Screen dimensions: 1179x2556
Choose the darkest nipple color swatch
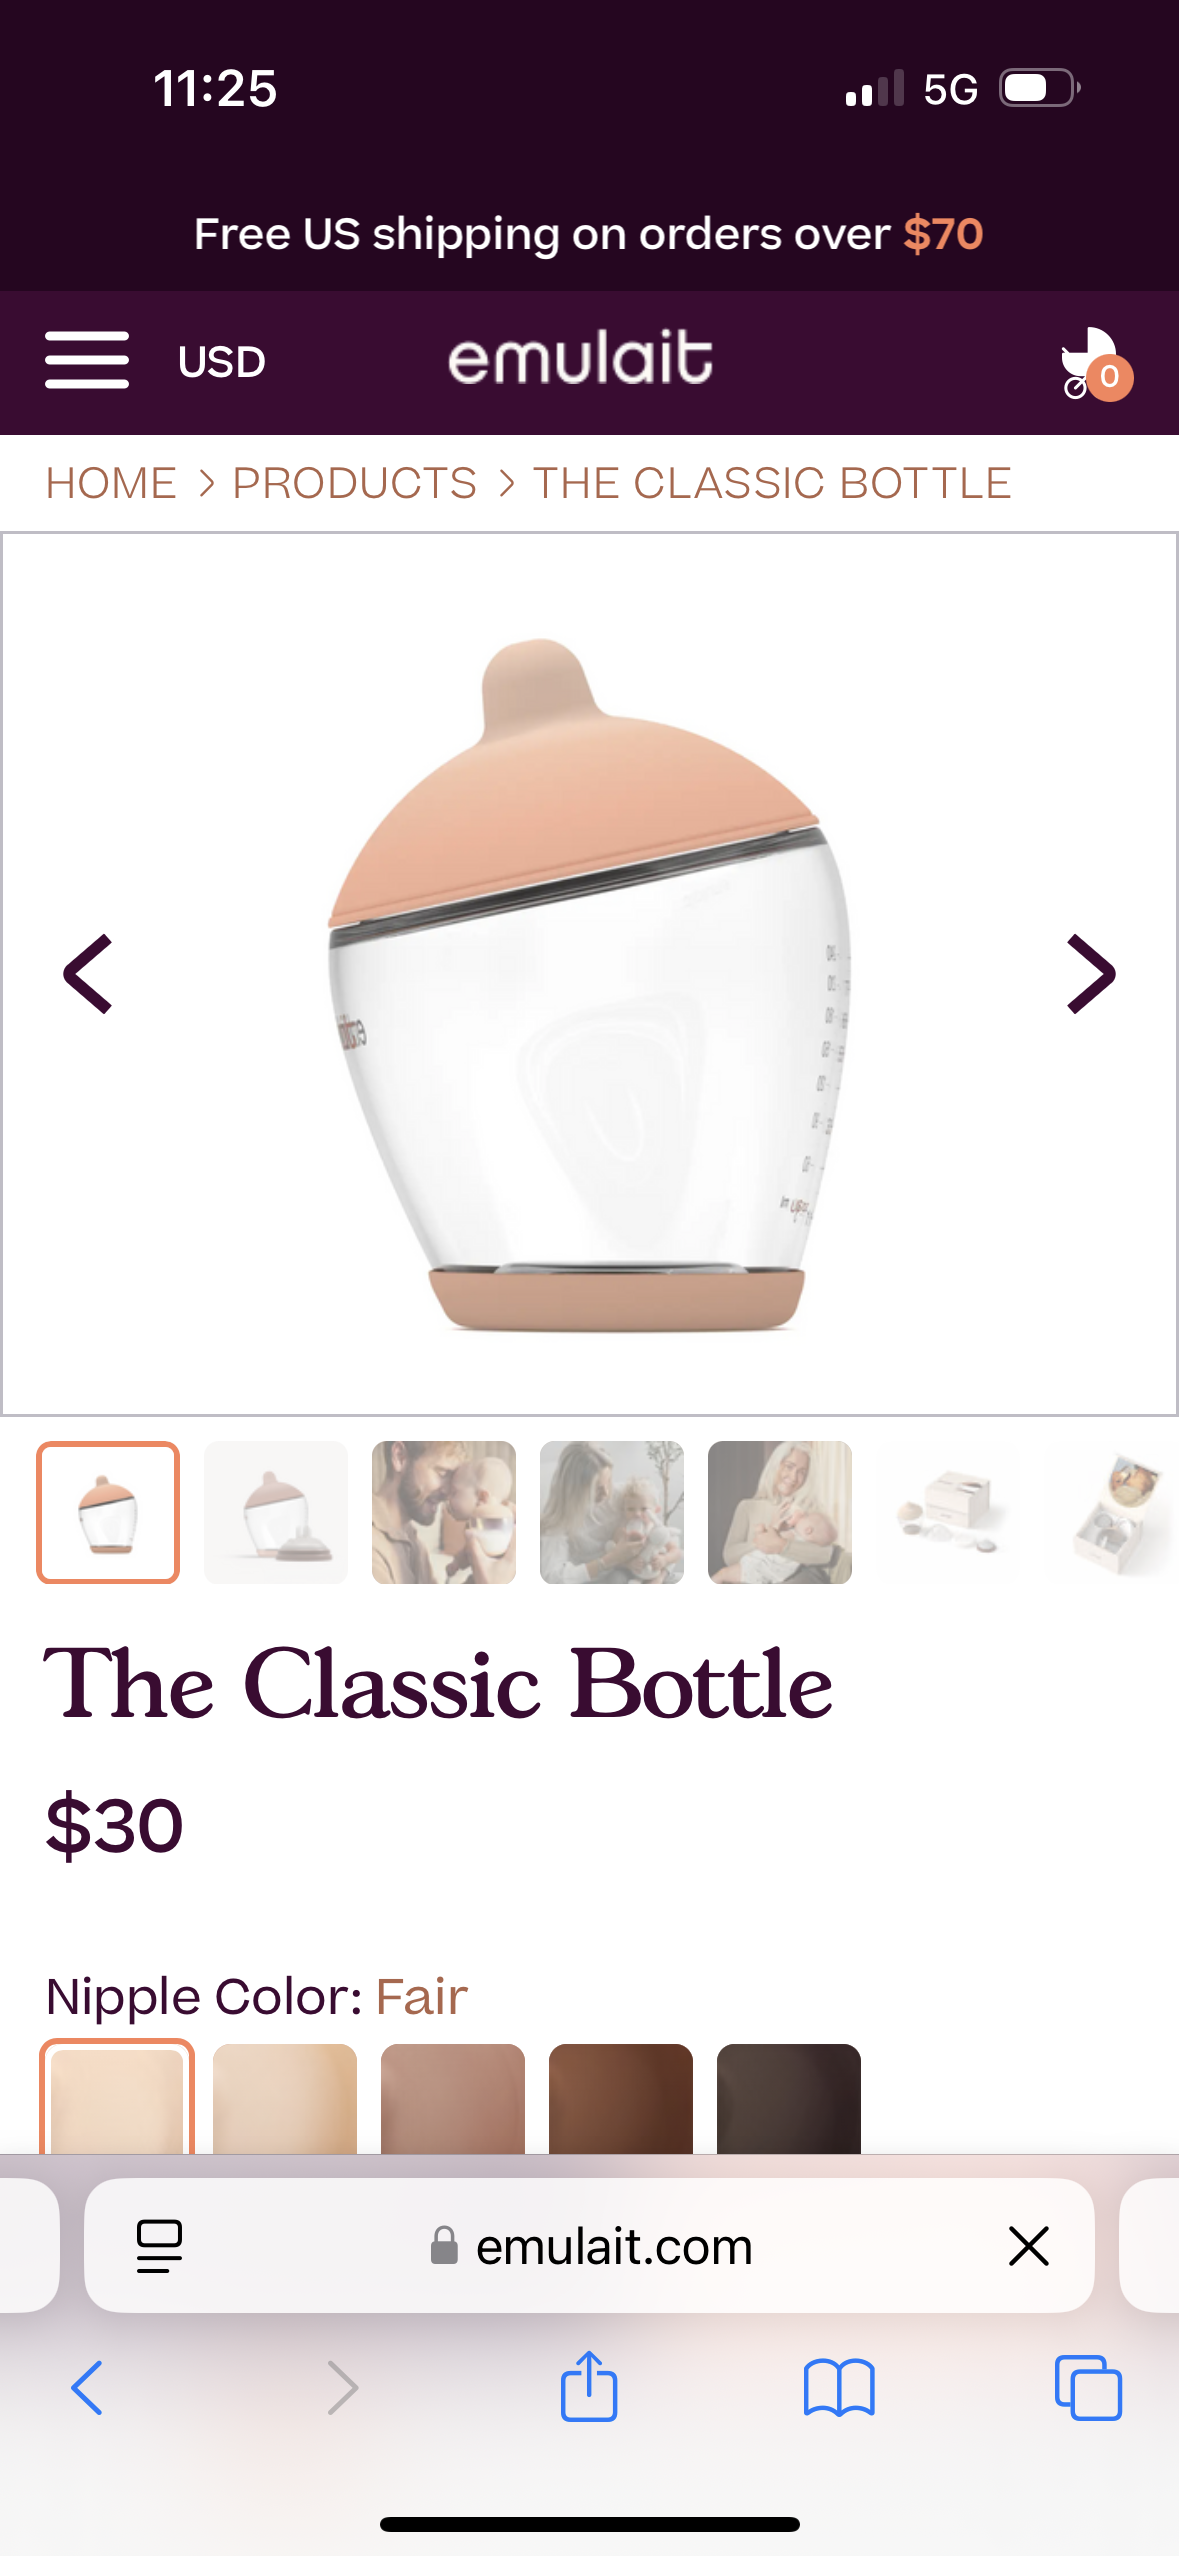pyautogui.click(x=789, y=2098)
